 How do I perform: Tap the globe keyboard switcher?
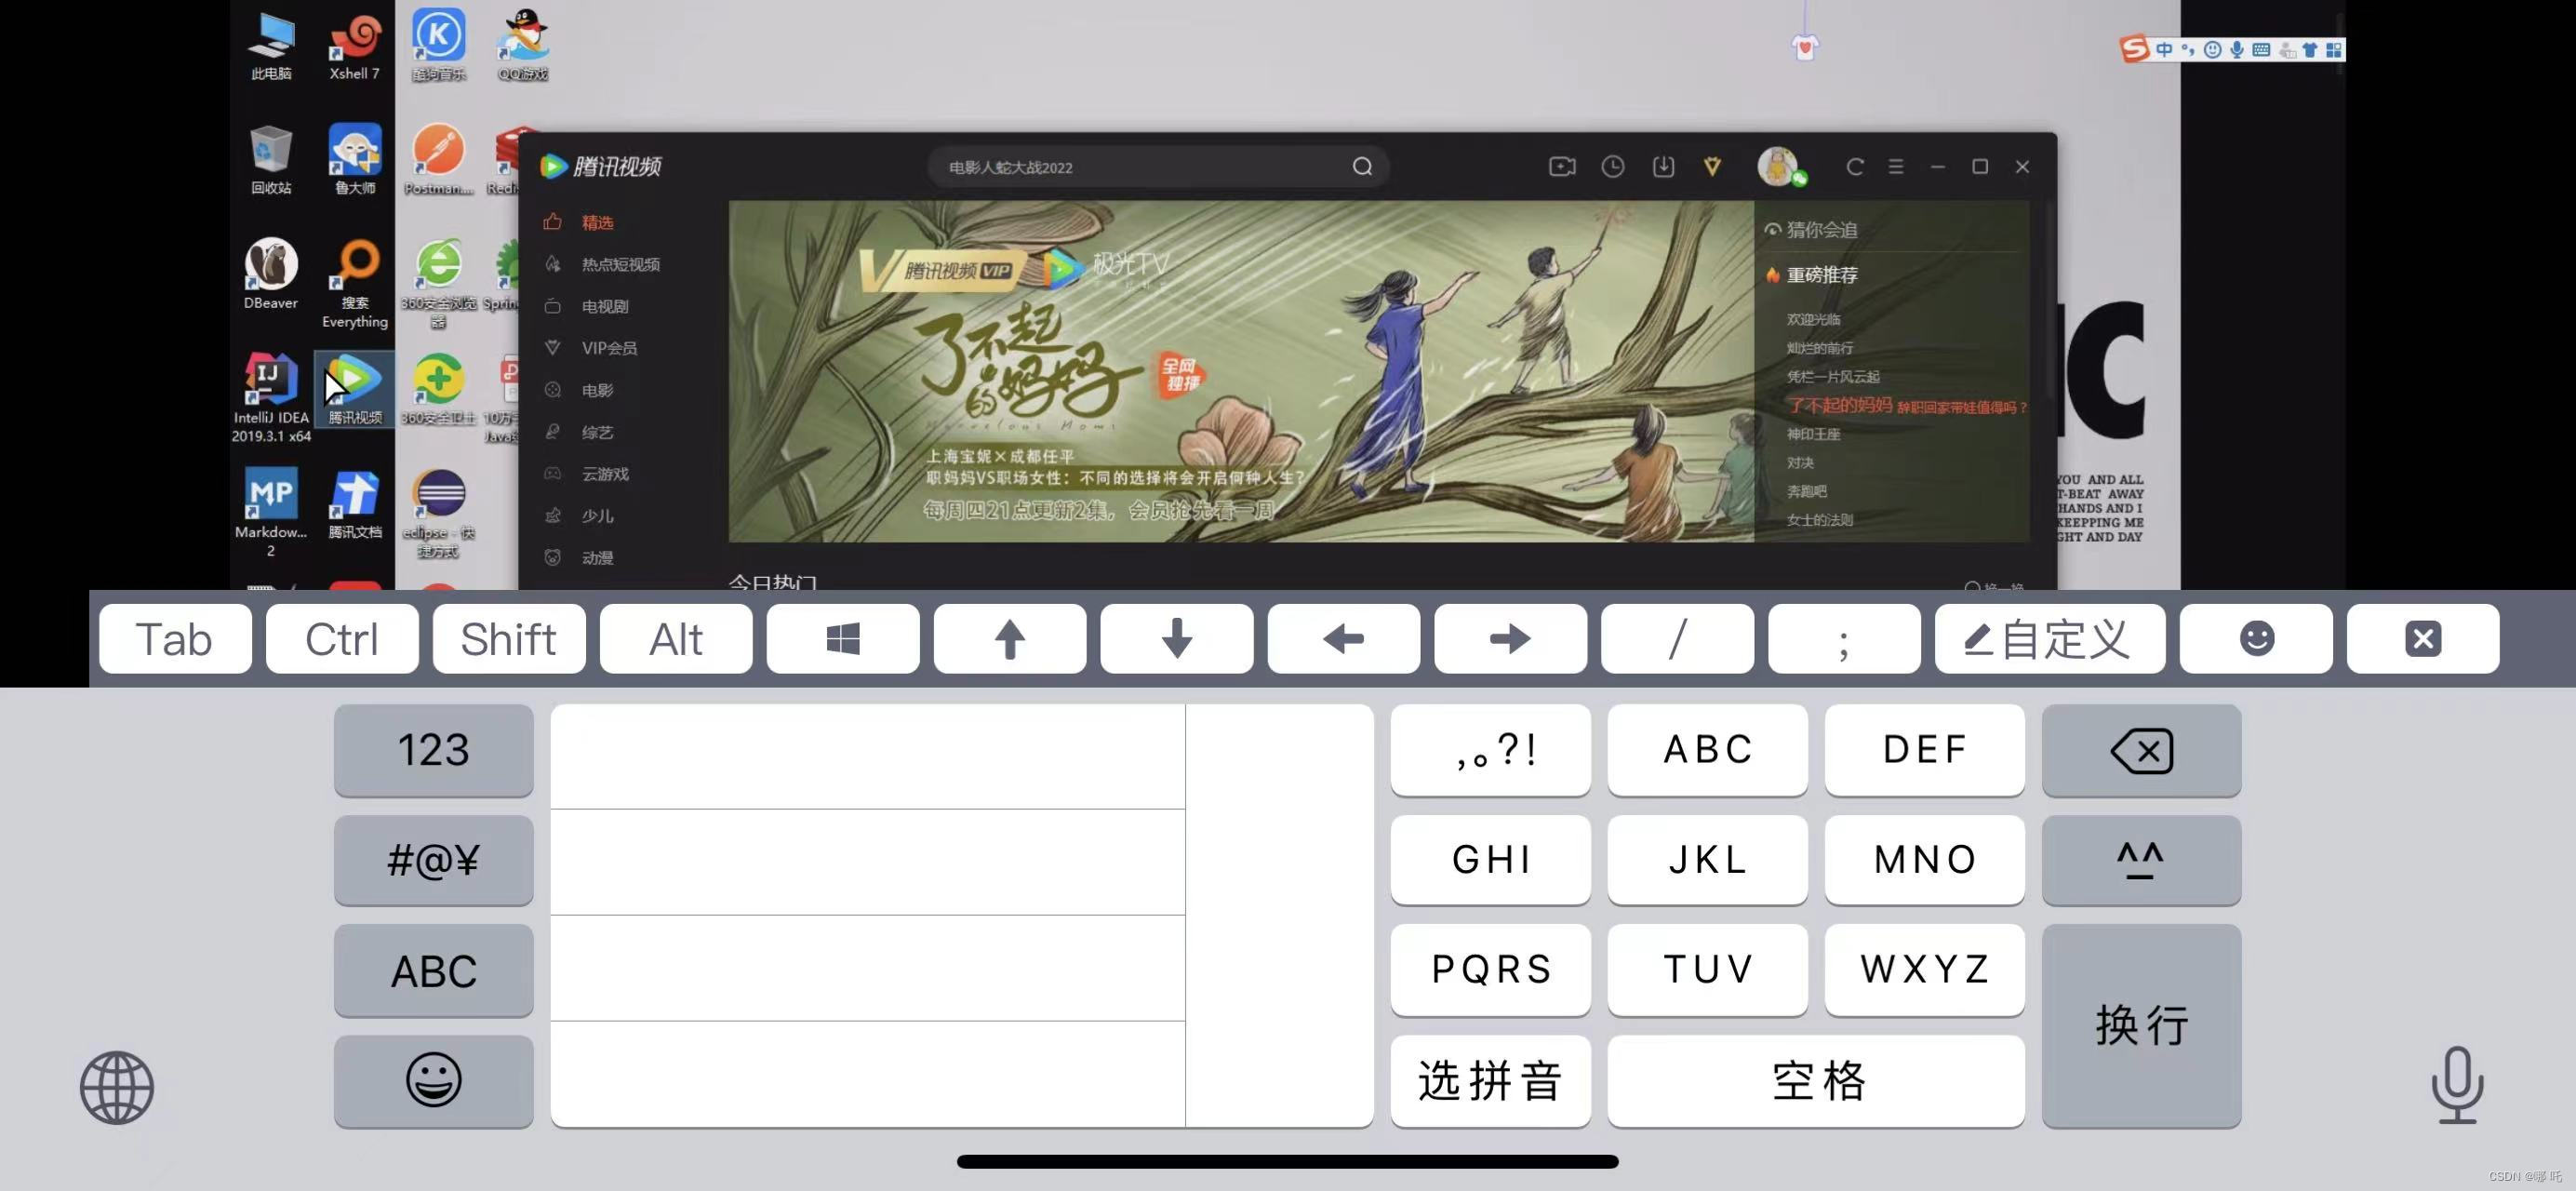117,1087
